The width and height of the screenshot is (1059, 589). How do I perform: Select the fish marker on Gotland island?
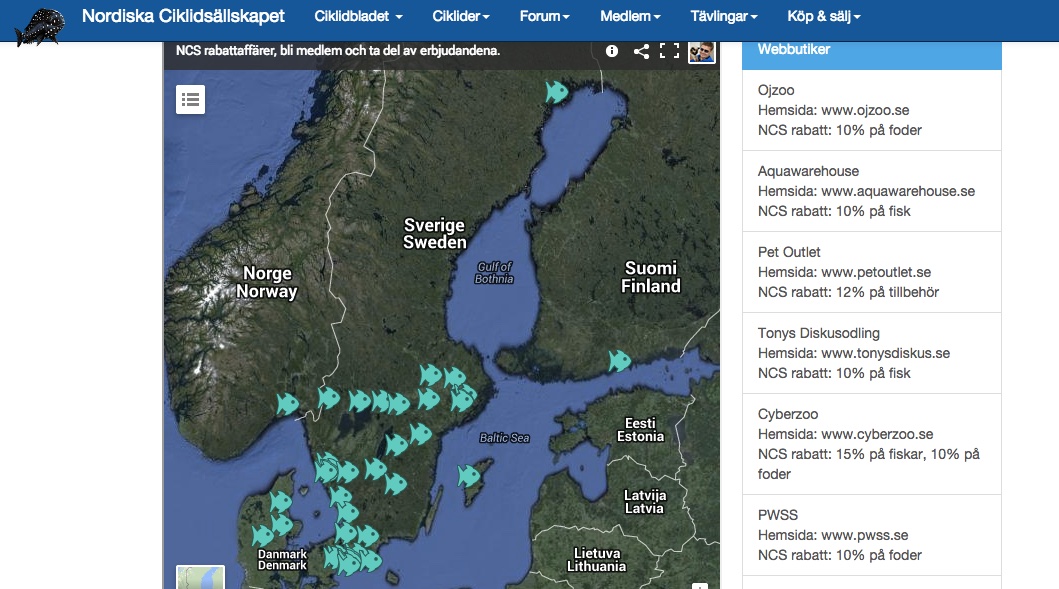pos(469,476)
